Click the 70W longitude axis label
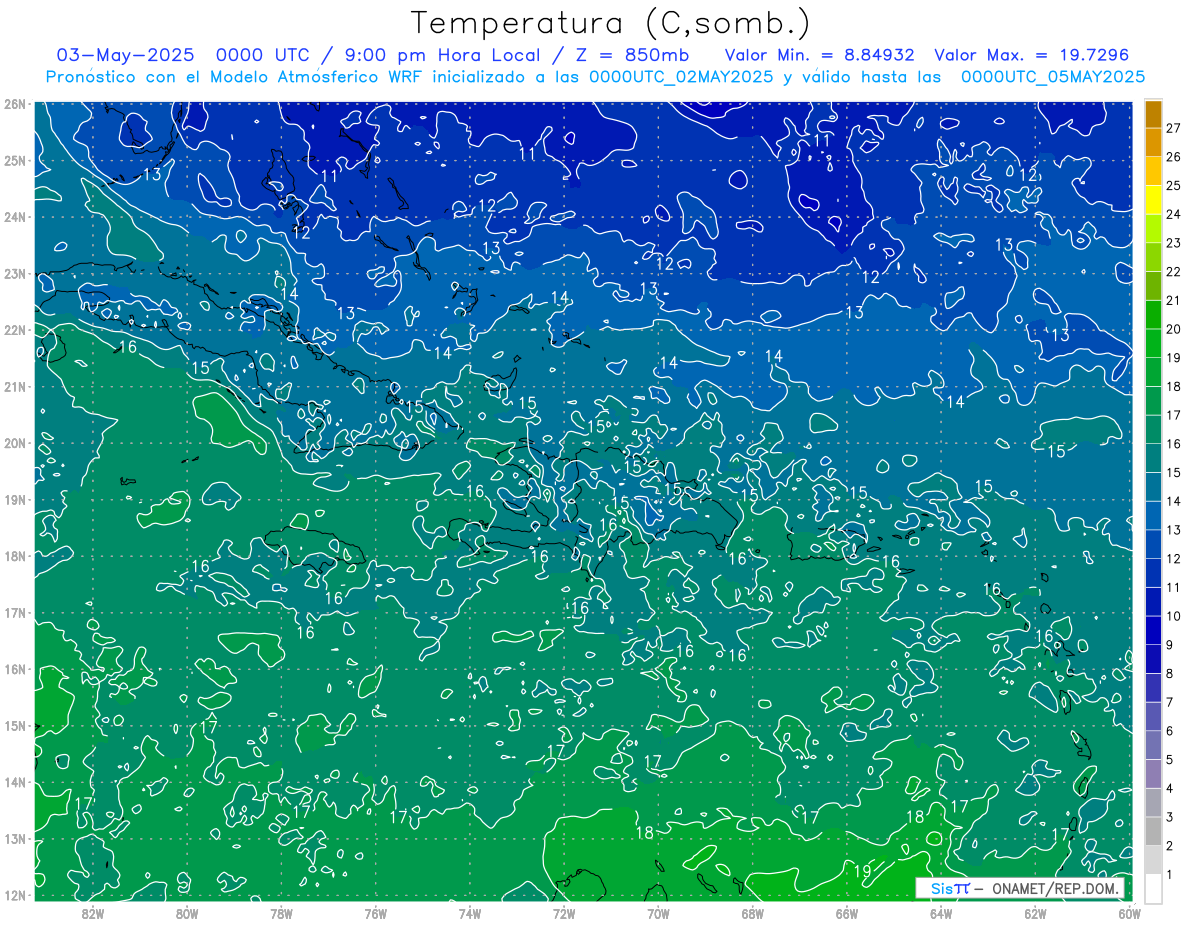The height and width of the screenshot is (927, 1200). click(658, 913)
